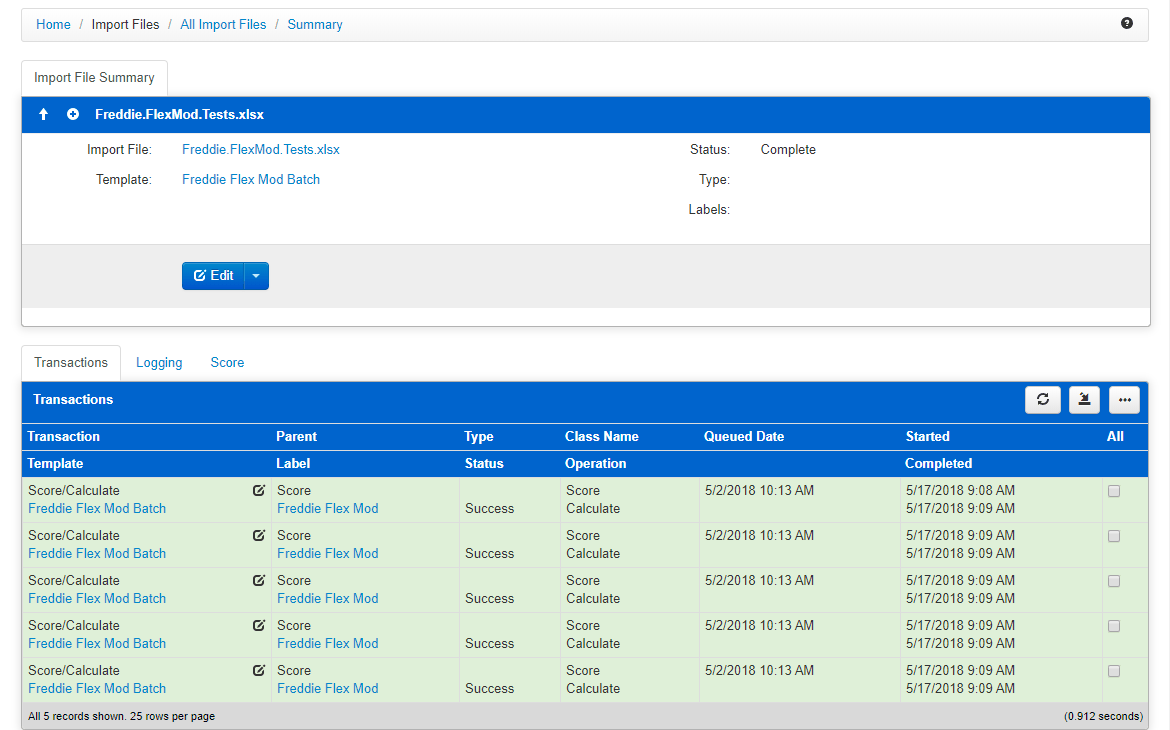Check the third transaction row checkbox
The height and width of the screenshot is (730, 1170).
(x=1114, y=581)
